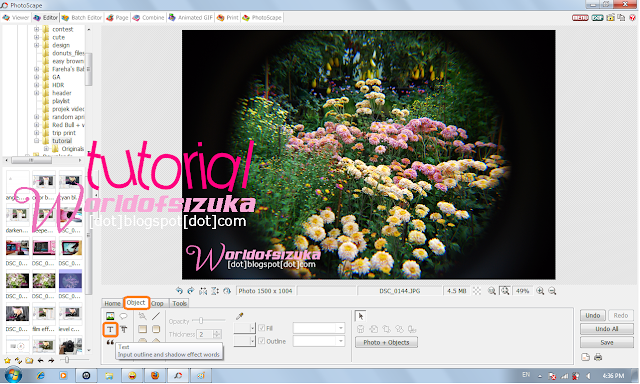Screen dimensions: 640x384
Task: Select the straight Line drawing tool
Action: point(156,316)
